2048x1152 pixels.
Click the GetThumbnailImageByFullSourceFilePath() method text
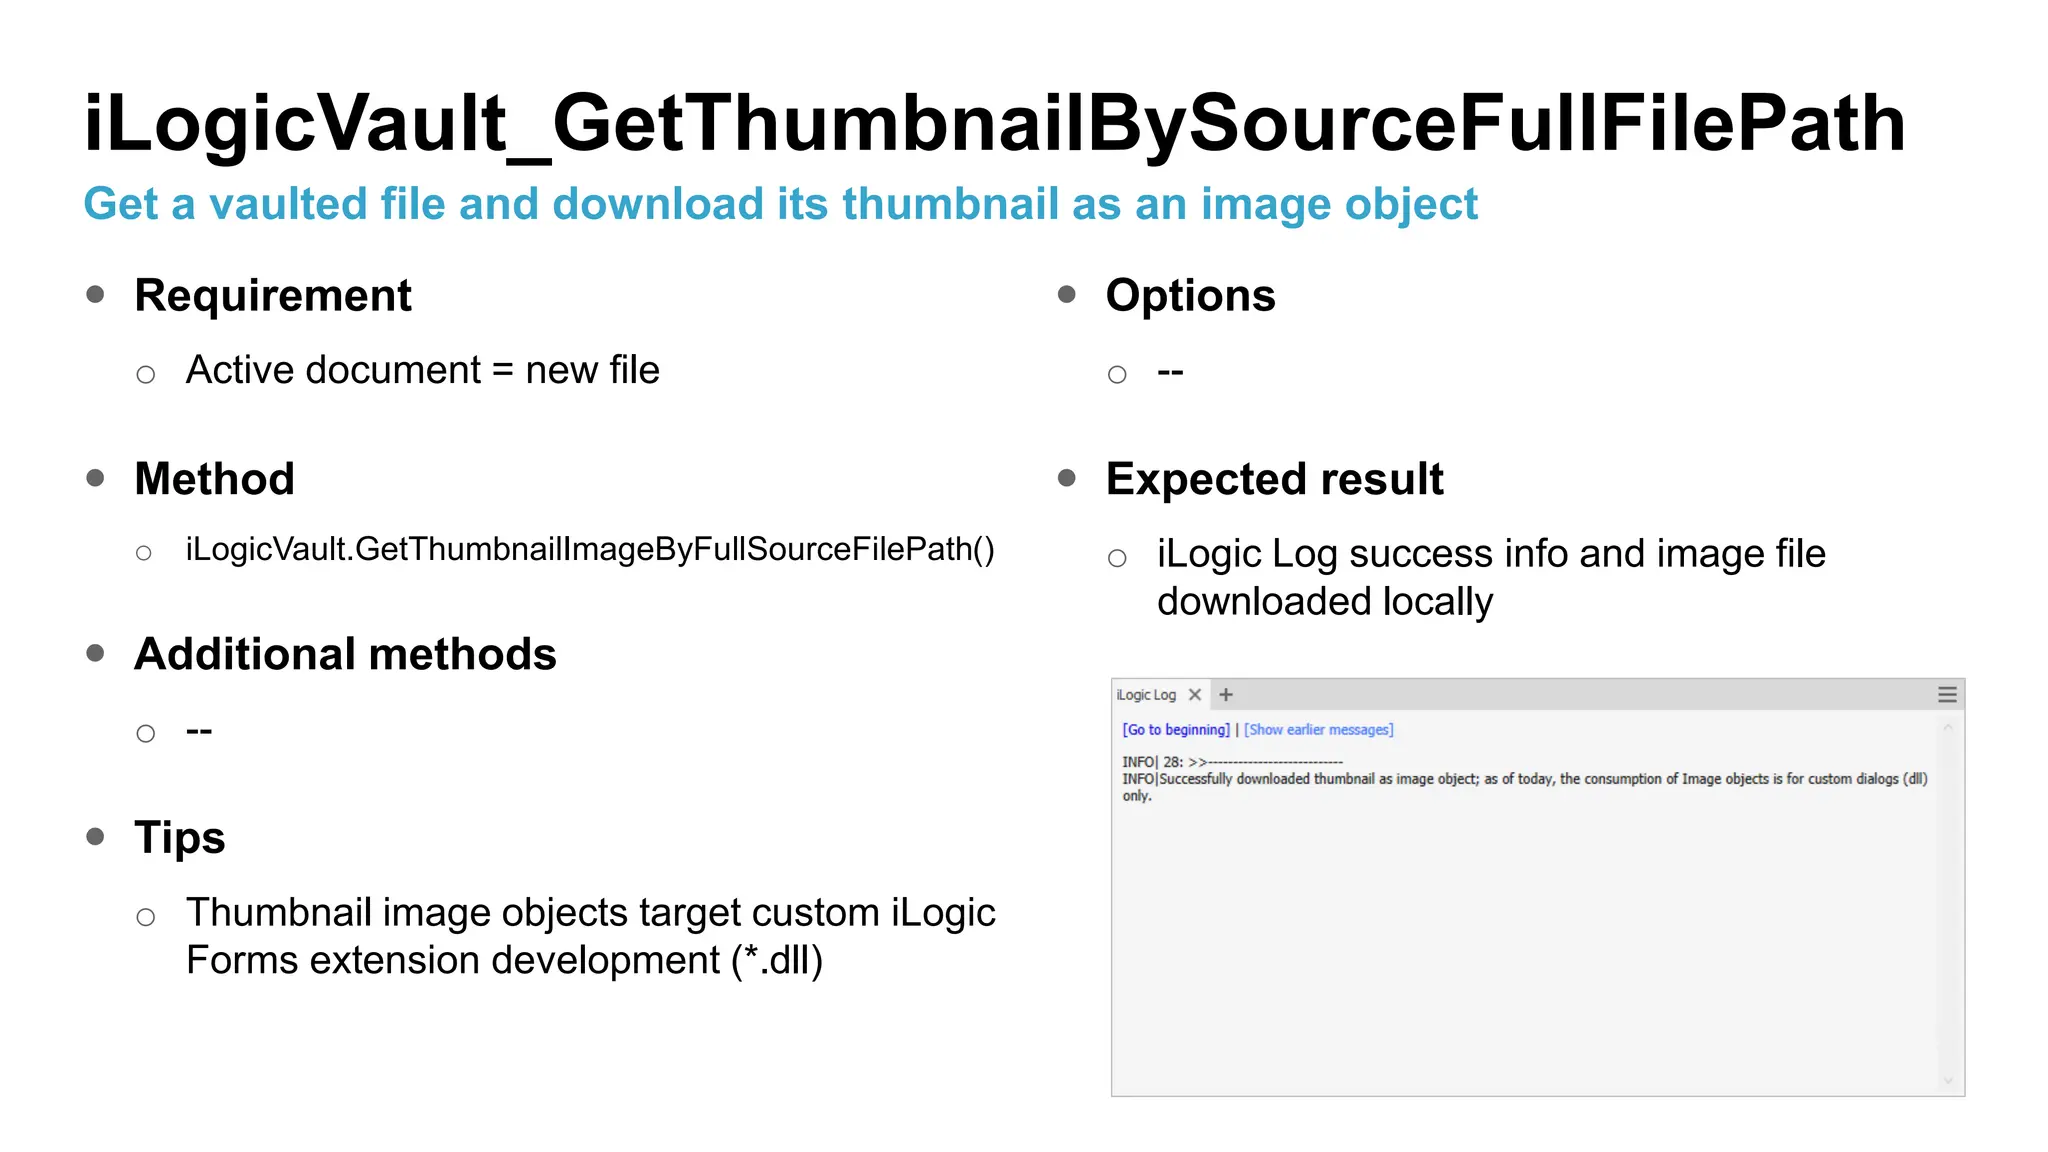tap(590, 549)
